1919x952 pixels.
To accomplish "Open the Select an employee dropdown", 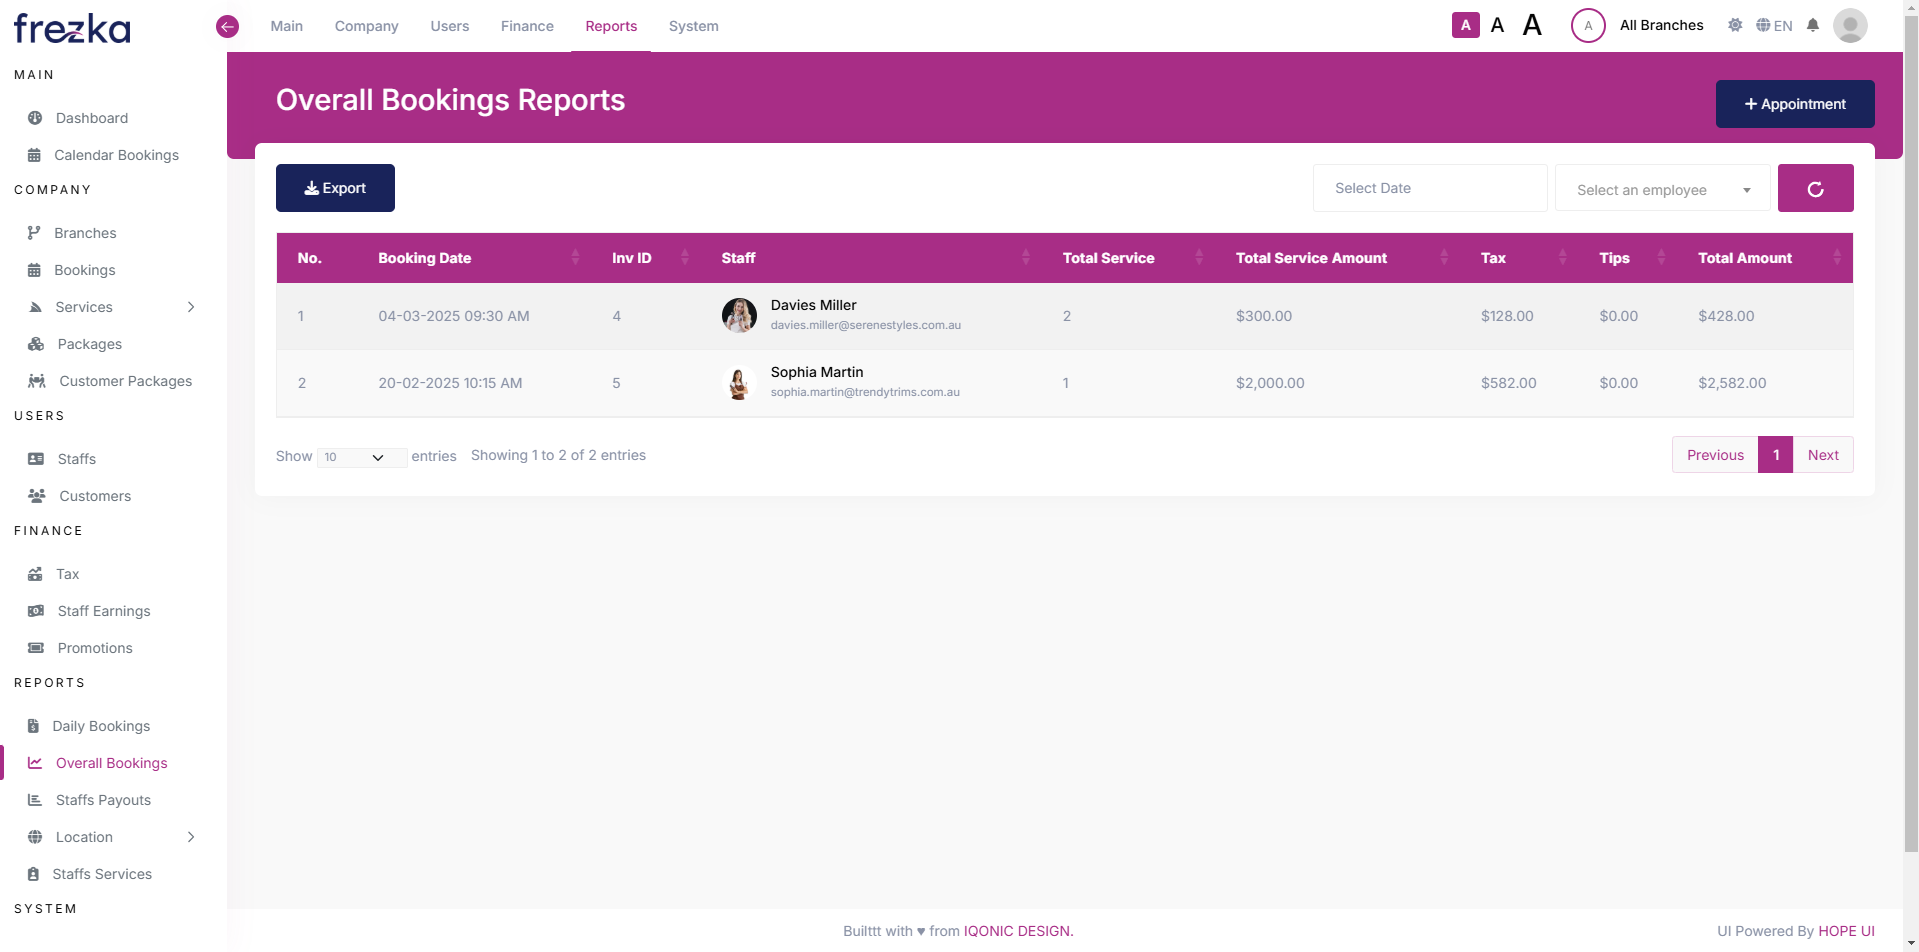I will (x=1662, y=189).
